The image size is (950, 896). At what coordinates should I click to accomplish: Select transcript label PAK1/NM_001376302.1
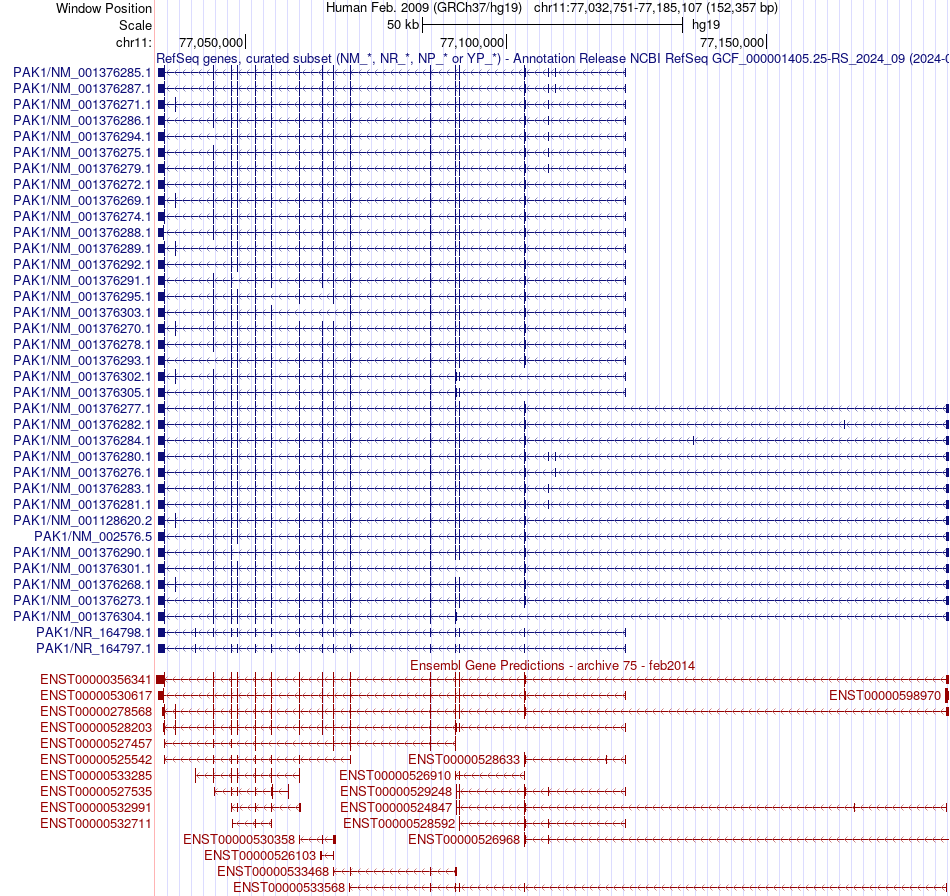pos(82,376)
